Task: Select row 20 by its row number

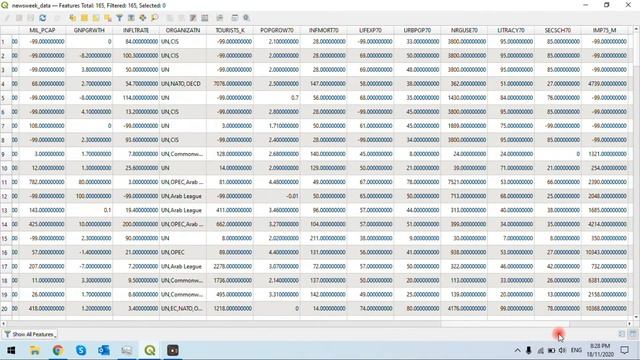Action: [x=5, y=309]
